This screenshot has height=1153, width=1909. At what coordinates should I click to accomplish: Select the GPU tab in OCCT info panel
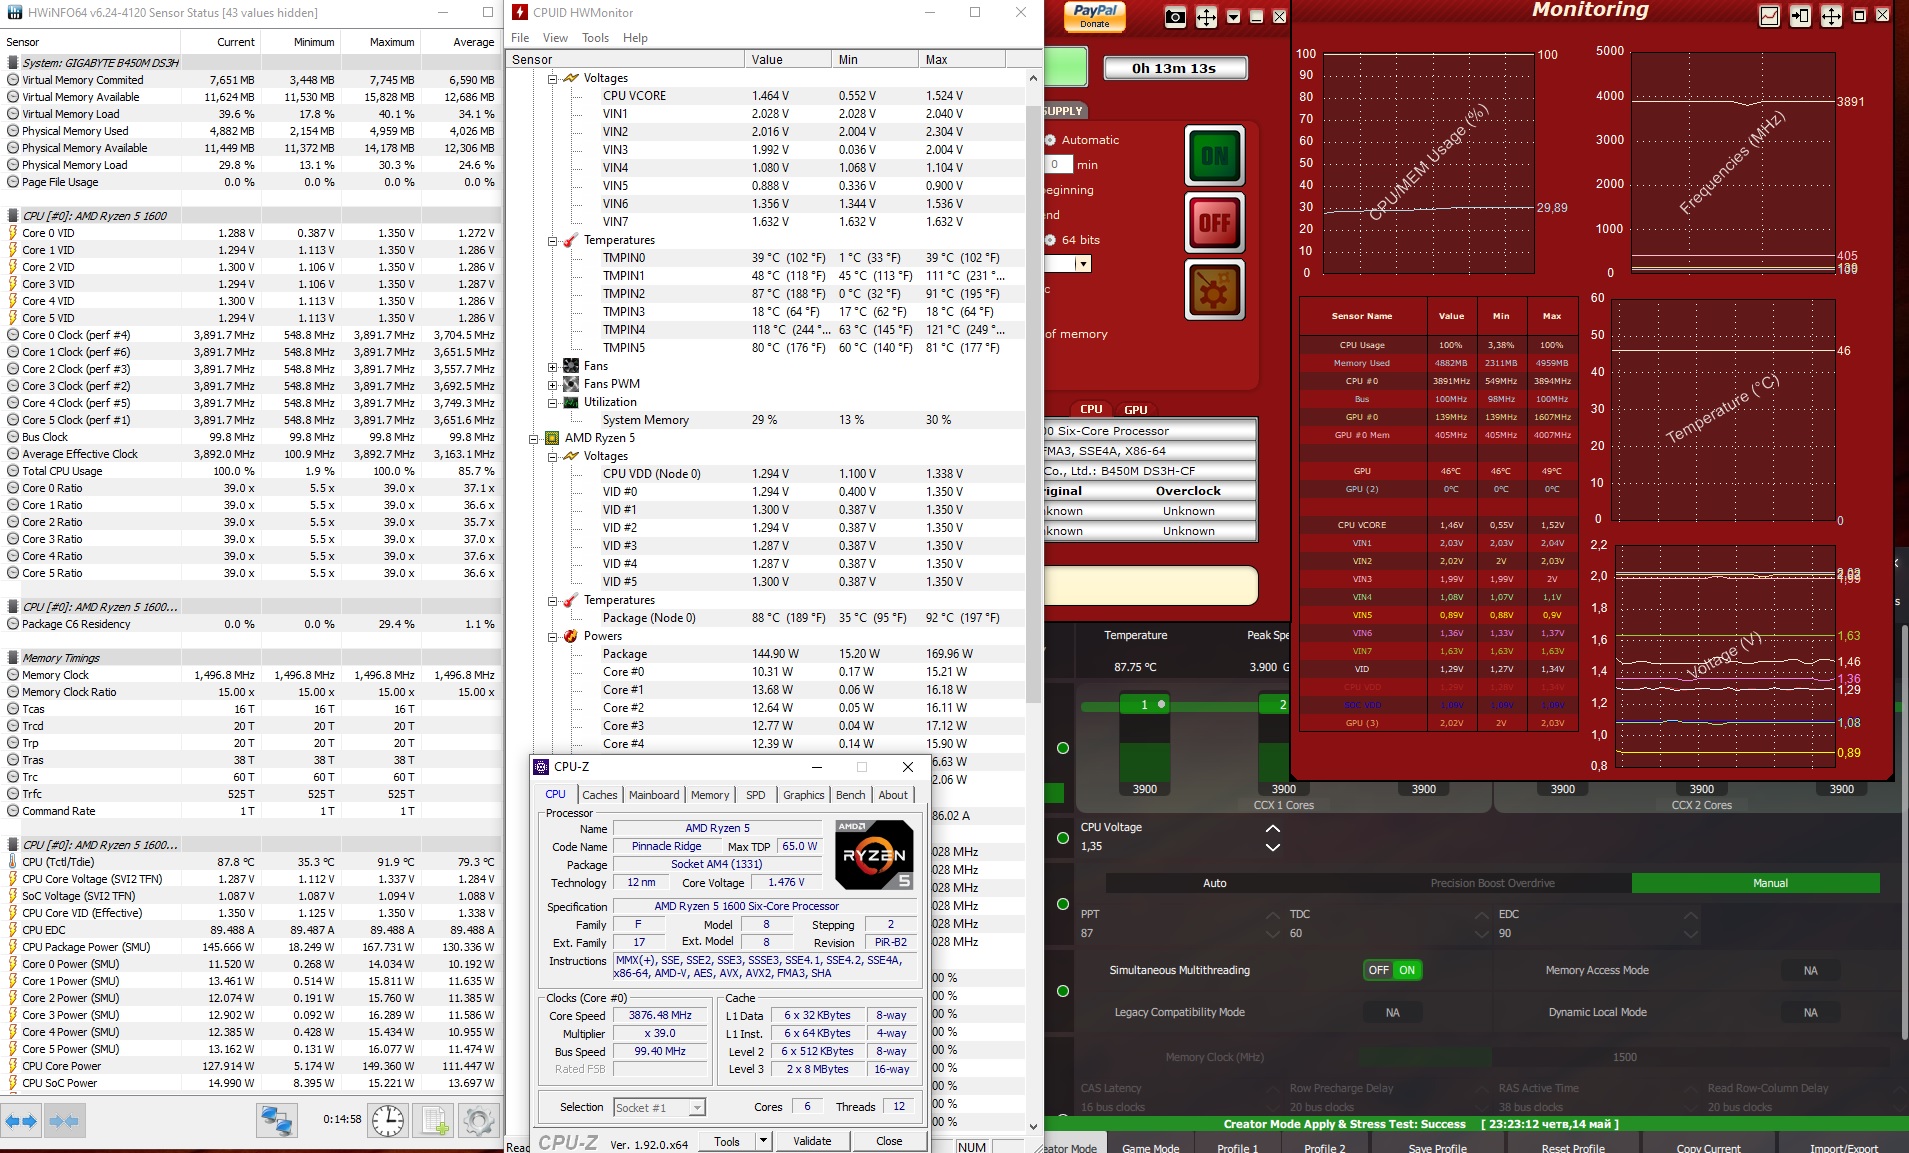tap(1136, 409)
